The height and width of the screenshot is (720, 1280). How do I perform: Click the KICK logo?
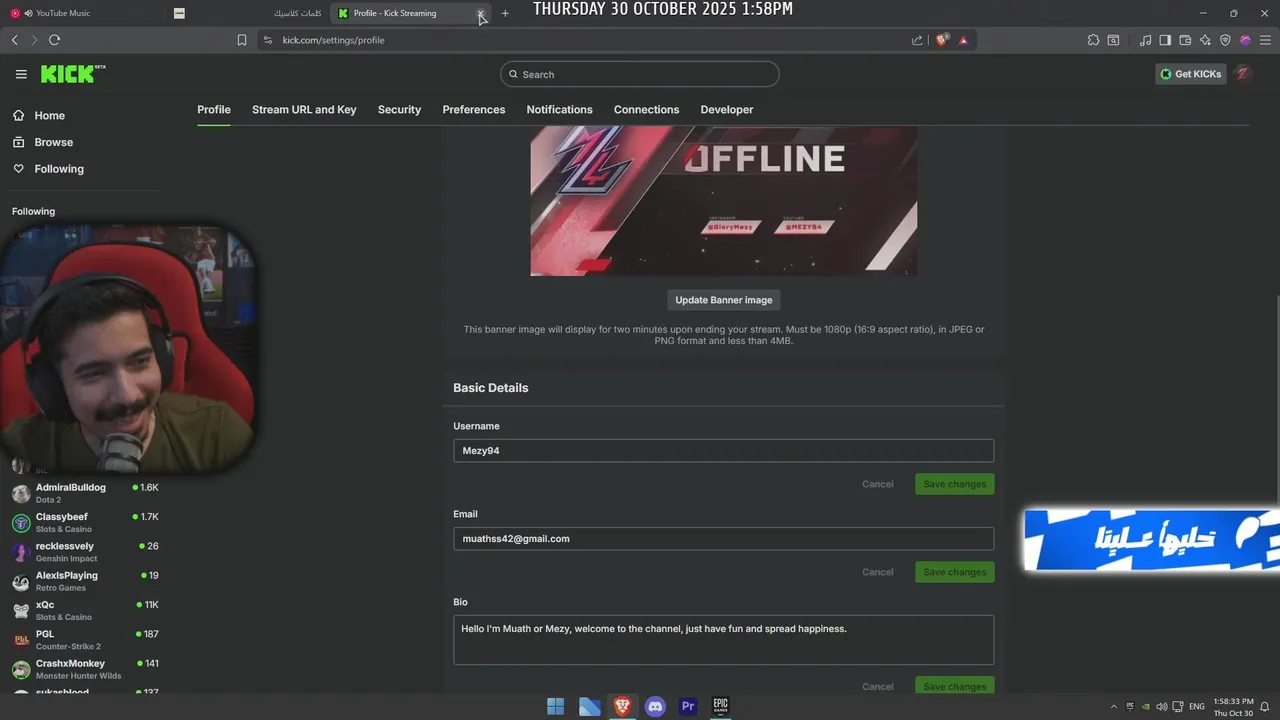(73, 74)
